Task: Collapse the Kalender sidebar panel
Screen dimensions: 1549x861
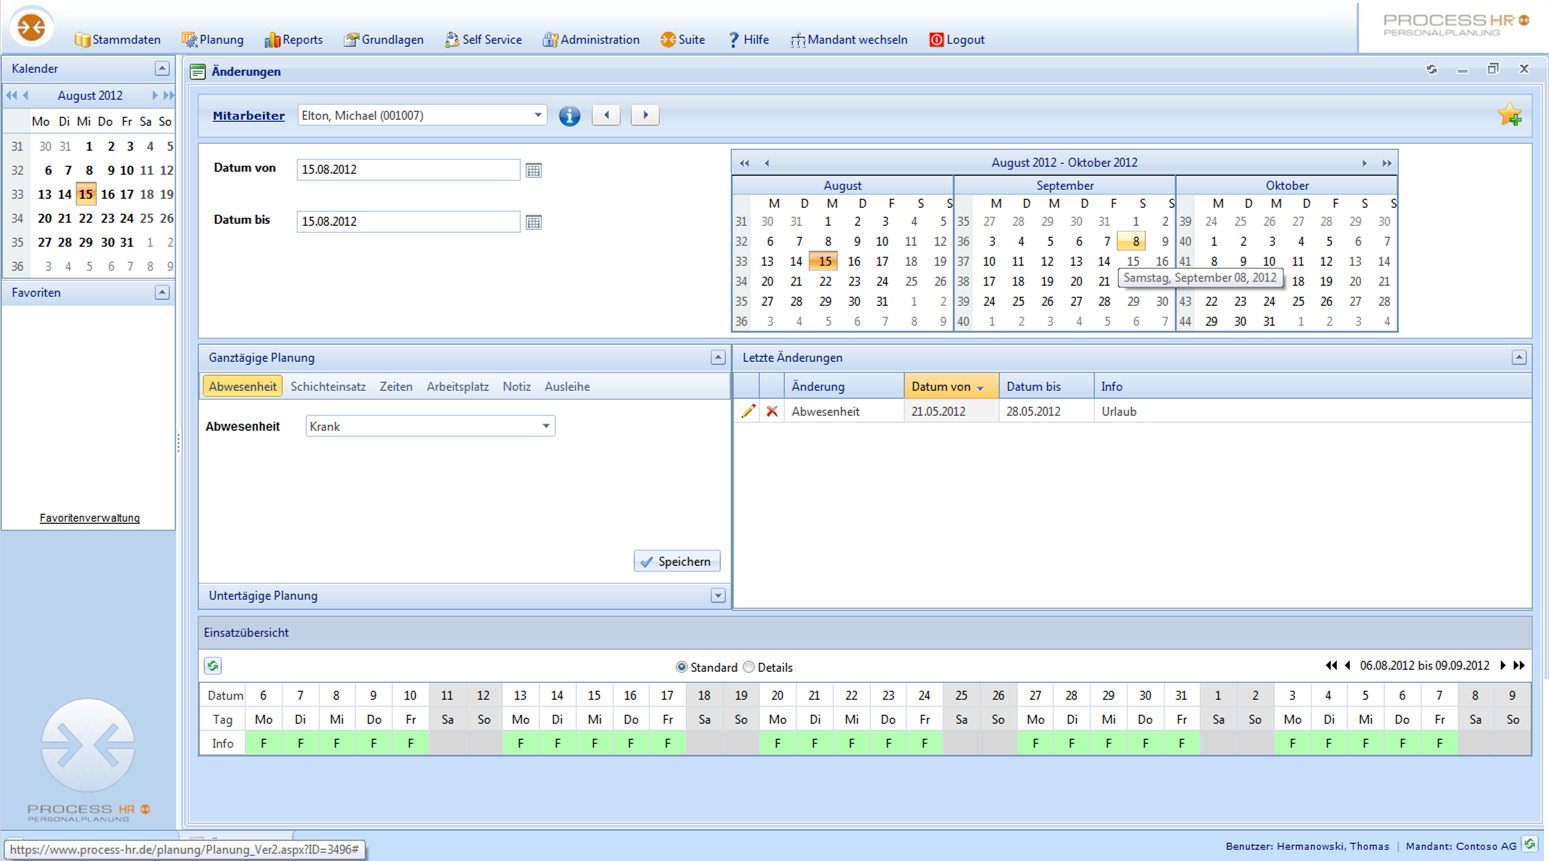Action: tap(162, 69)
